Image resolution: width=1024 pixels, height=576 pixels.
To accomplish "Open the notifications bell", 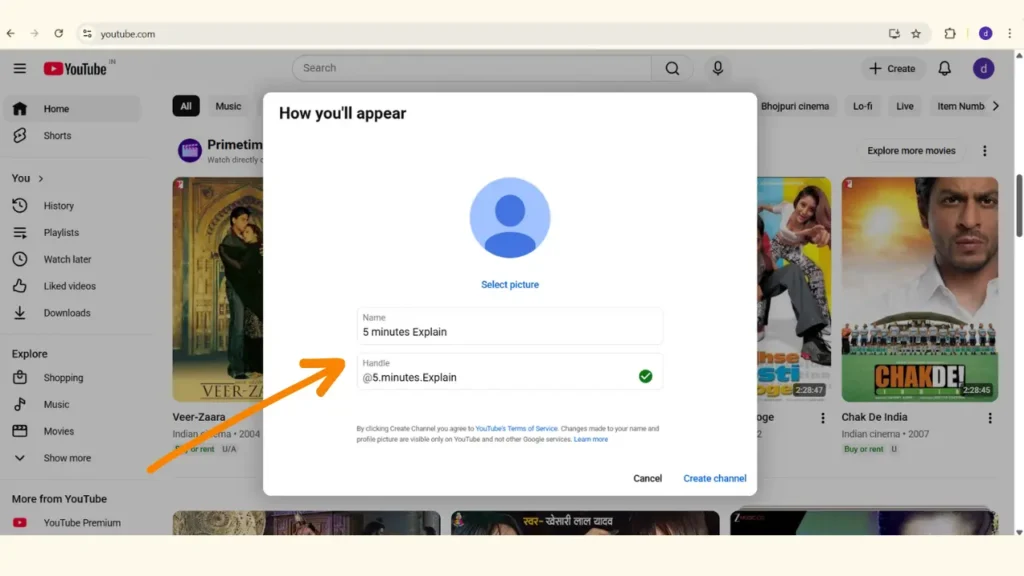I will 944,68.
